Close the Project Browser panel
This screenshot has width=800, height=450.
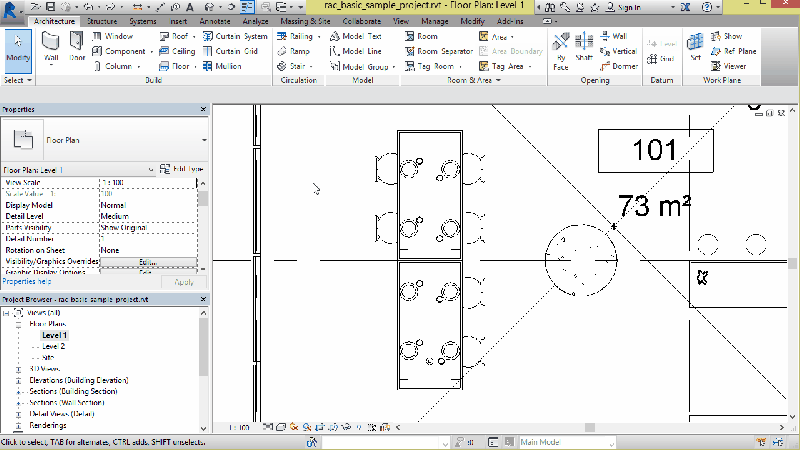pyautogui.click(x=203, y=299)
